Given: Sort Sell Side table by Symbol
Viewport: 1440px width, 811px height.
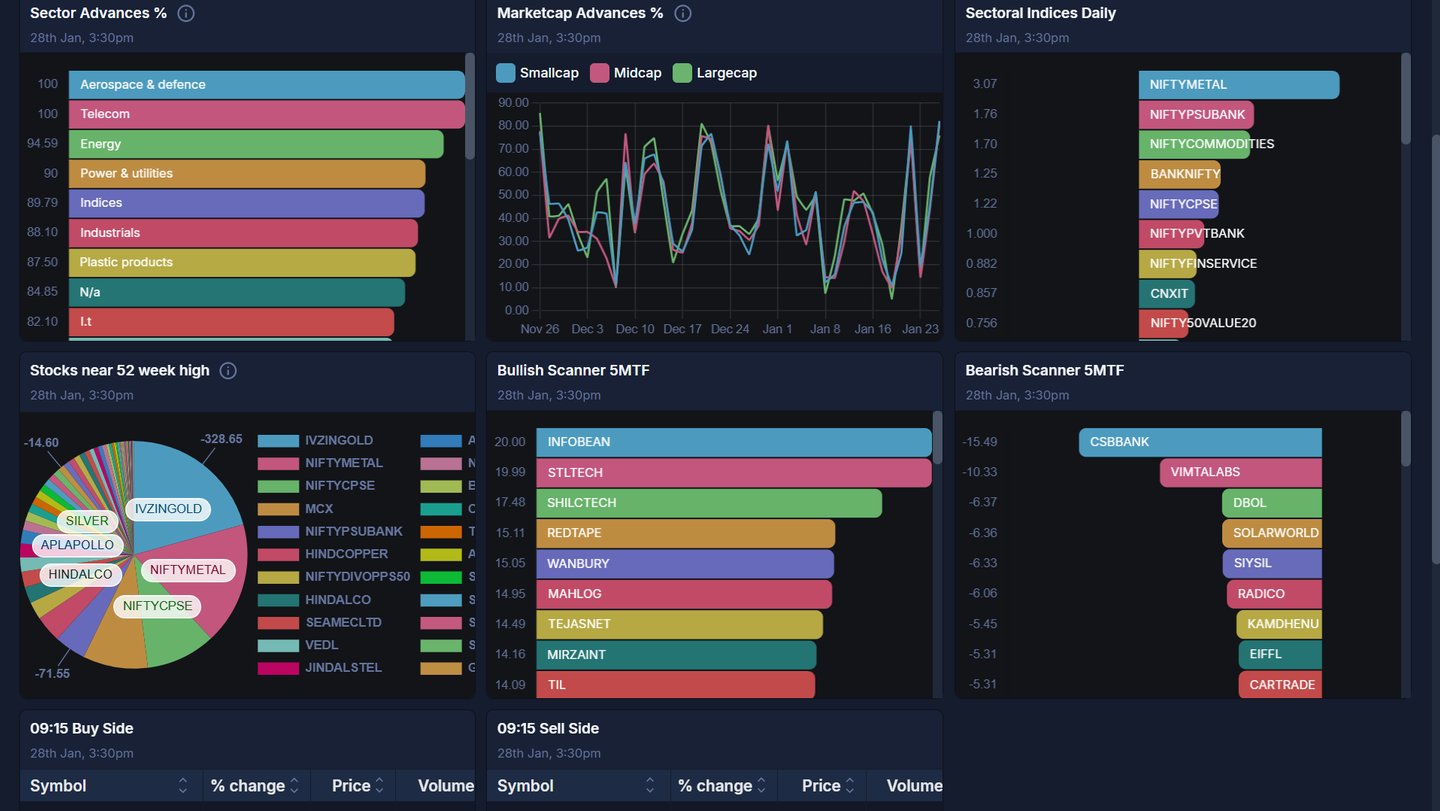Looking at the screenshot, I should point(578,786).
